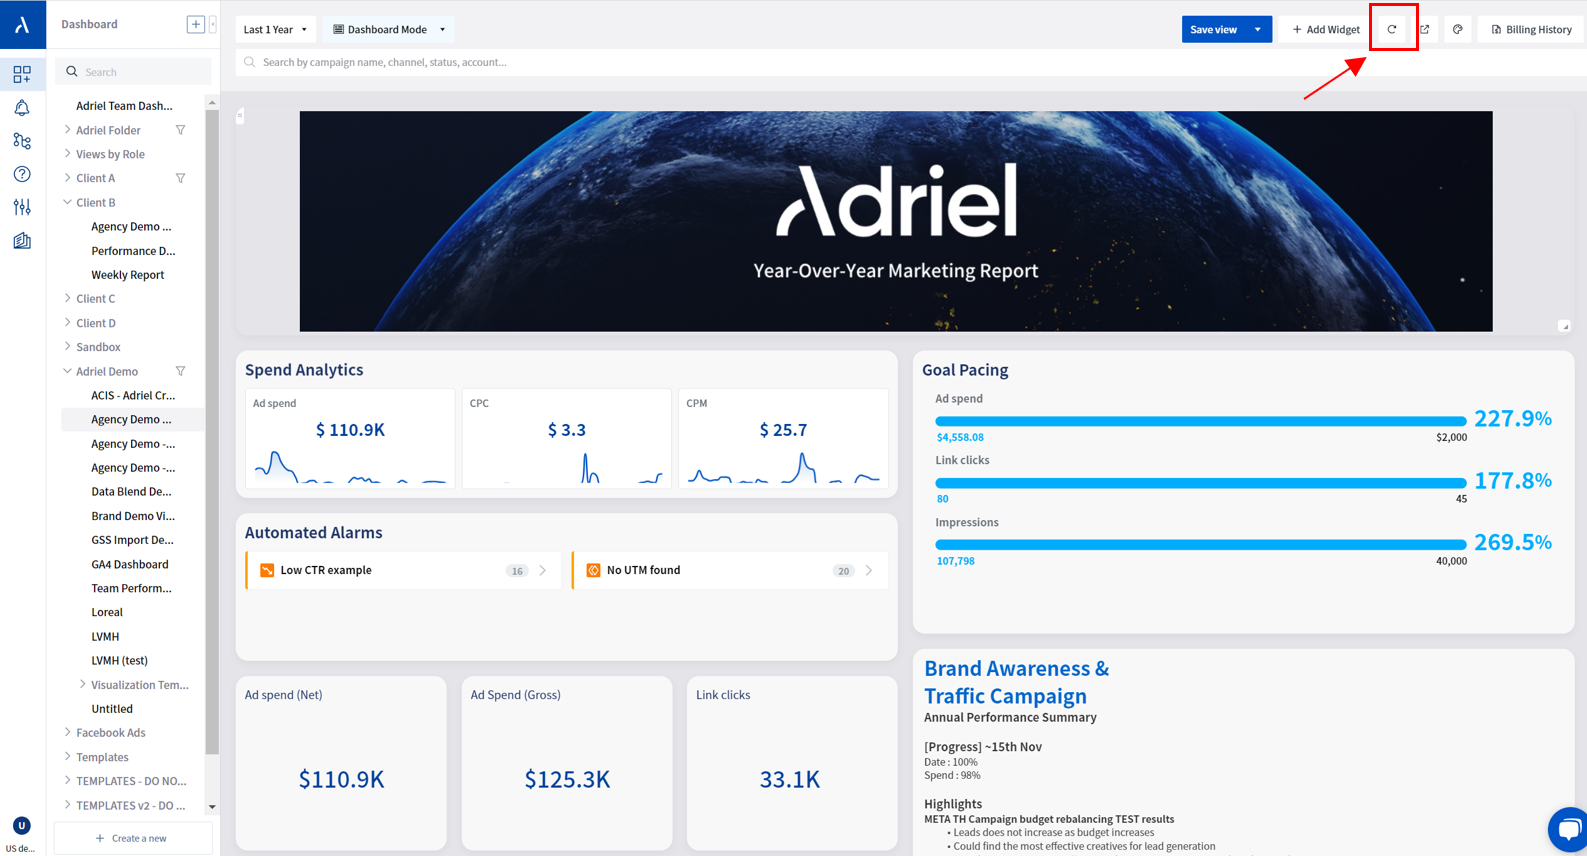Click the Save view button
Viewport: 1587px width, 856px height.
1213,29
